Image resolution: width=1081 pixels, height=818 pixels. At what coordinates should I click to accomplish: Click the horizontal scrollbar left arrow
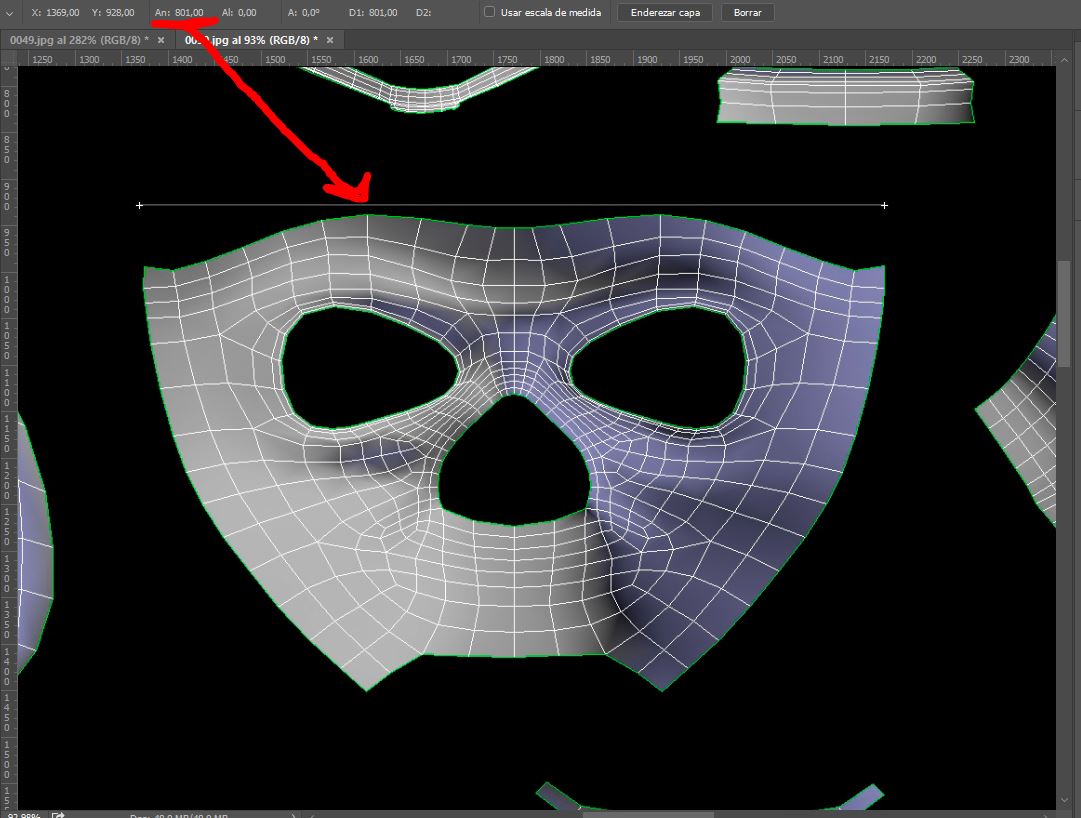coord(312,814)
